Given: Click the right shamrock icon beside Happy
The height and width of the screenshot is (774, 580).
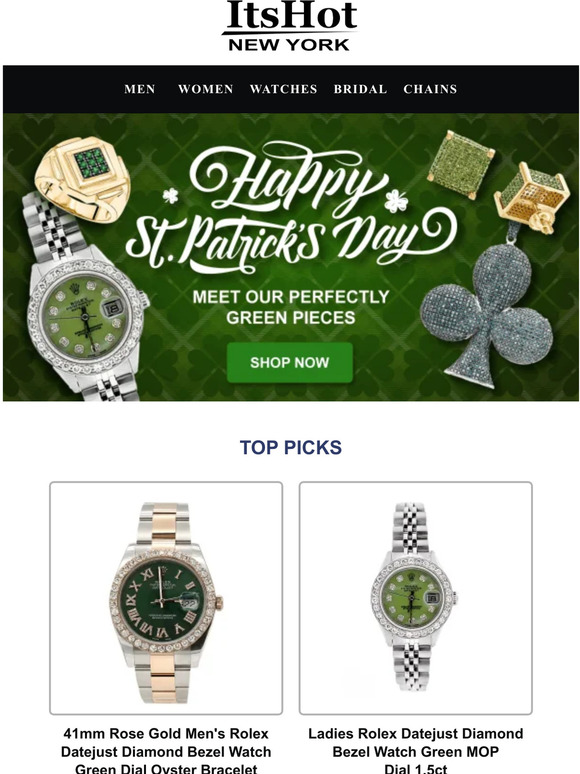Looking at the screenshot, I should [396, 201].
